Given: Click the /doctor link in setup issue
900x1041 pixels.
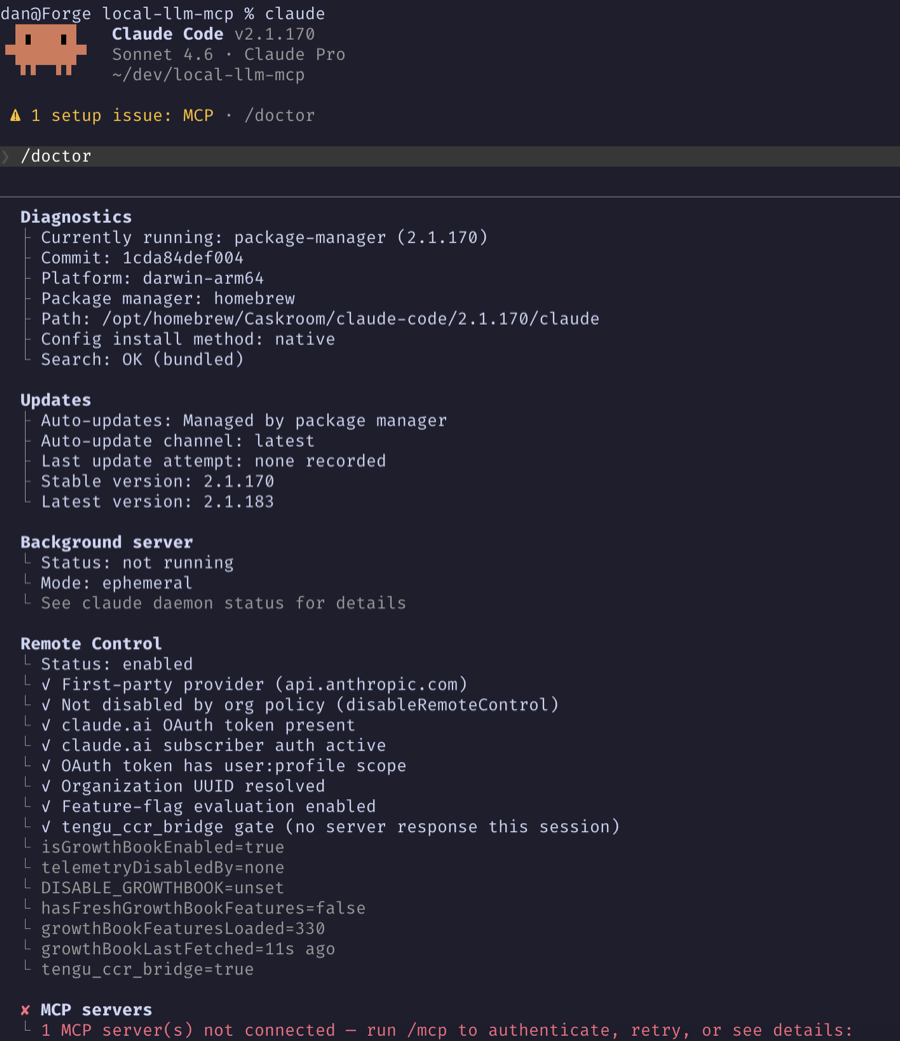Looking at the screenshot, I should [x=279, y=116].
